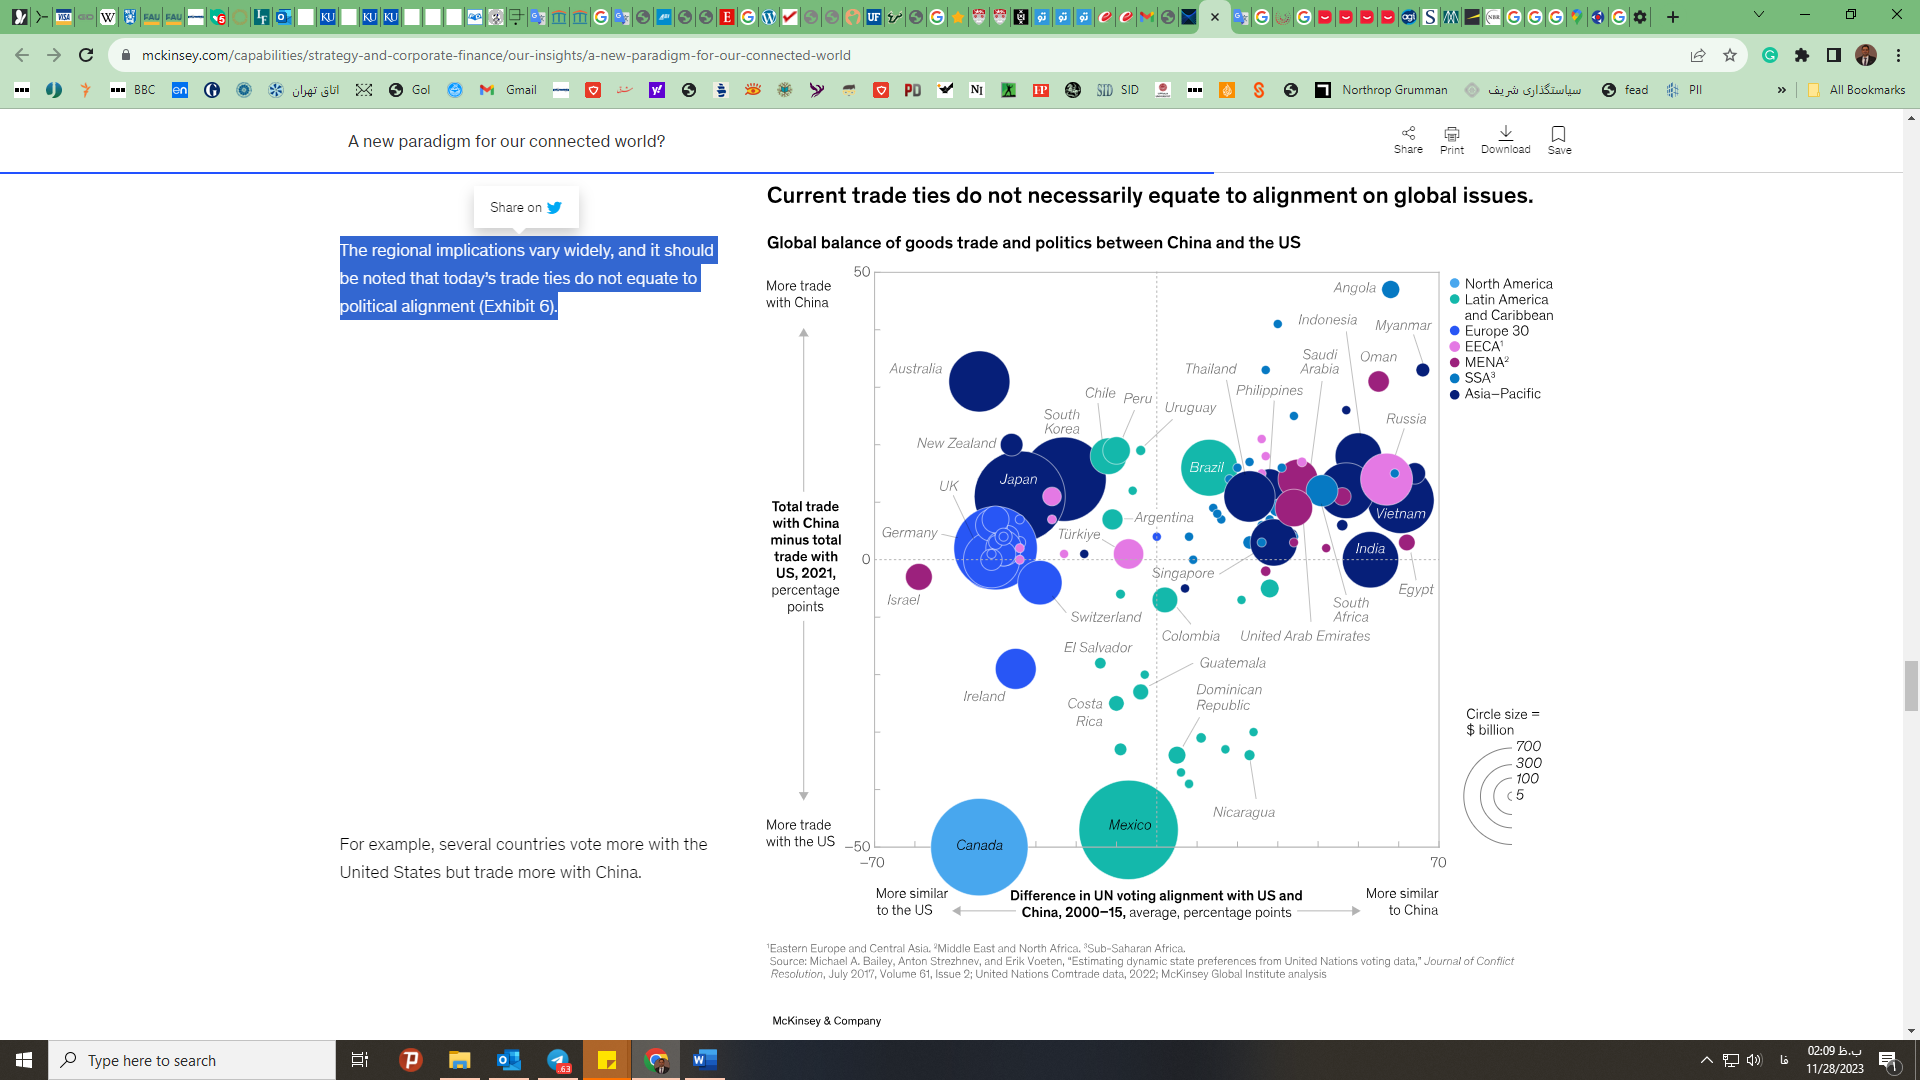
Task: Open a new browser tab
Action: (x=1673, y=17)
